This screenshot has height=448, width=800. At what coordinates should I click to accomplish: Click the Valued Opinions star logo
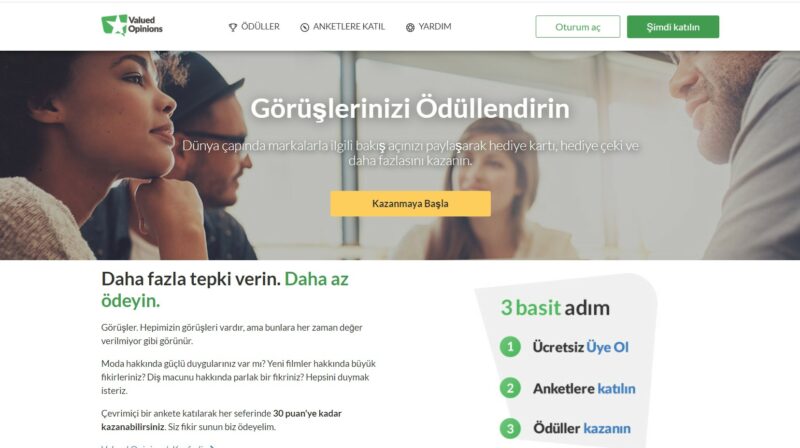click(132, 25)
